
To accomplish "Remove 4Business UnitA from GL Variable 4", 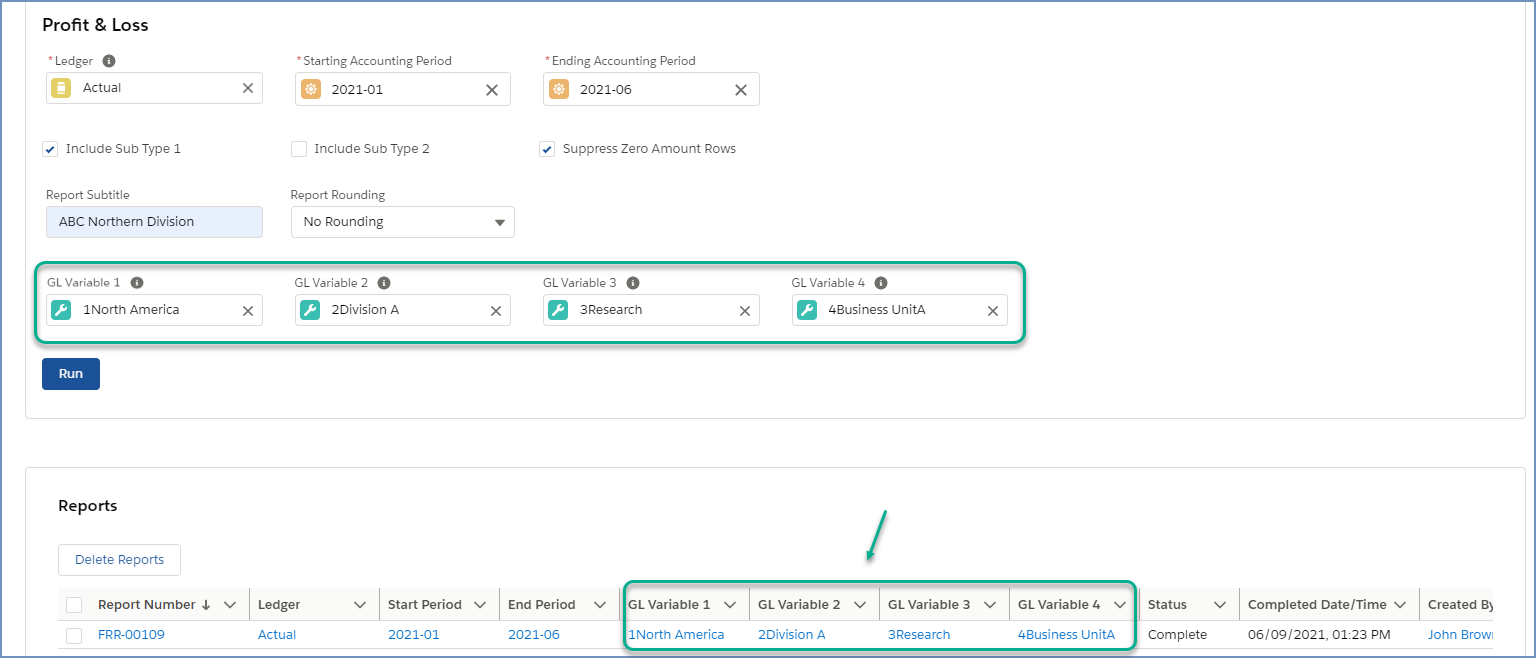I will [x=993, y=310].
